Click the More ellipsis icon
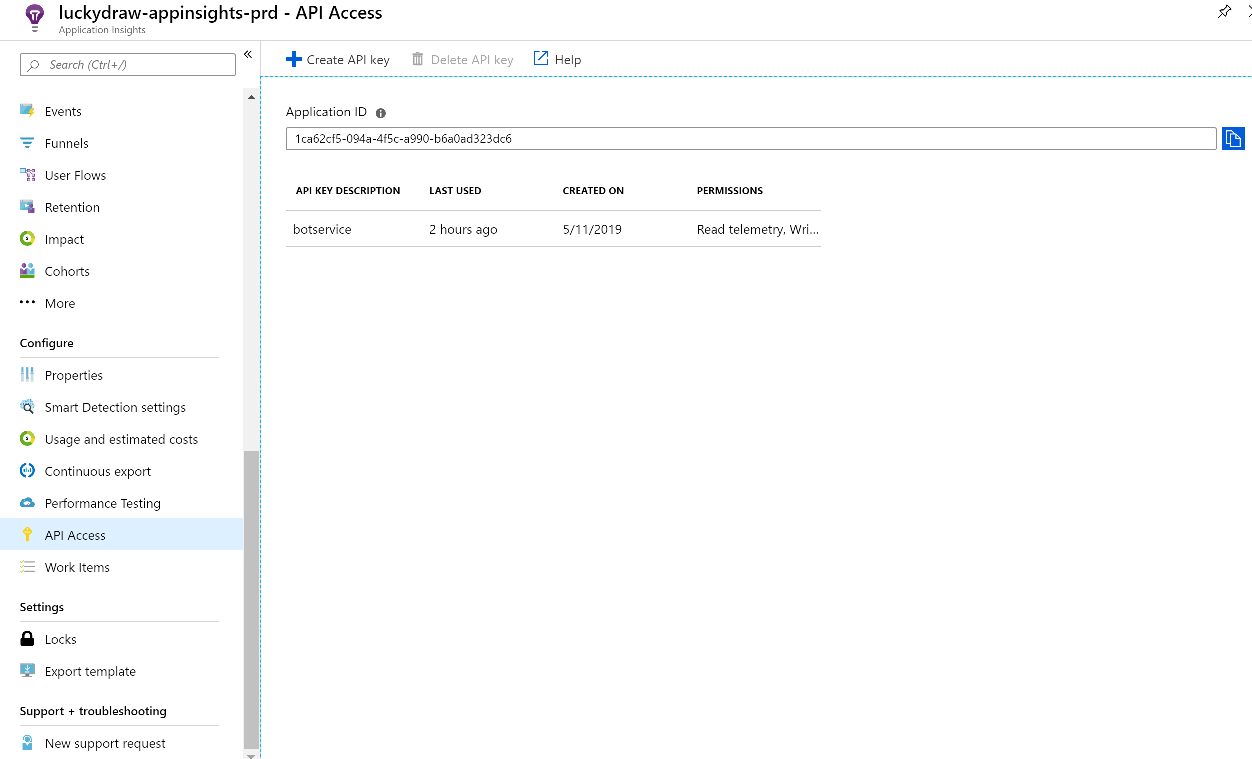 pyautogui.click(x=28, y=303)
